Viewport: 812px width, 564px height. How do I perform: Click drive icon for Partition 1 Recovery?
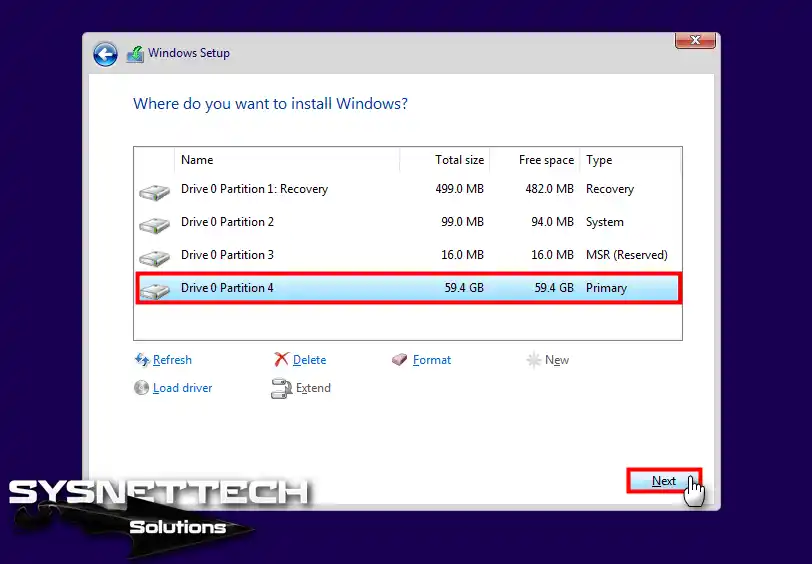coord(155,190)
